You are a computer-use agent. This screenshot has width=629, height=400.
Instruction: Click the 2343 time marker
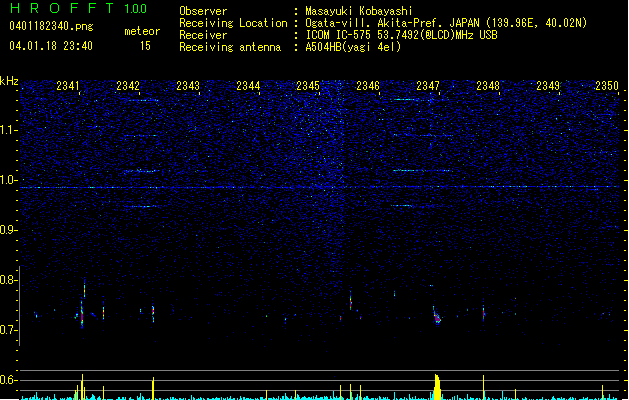pyautogui.click(x=188, y=86)
